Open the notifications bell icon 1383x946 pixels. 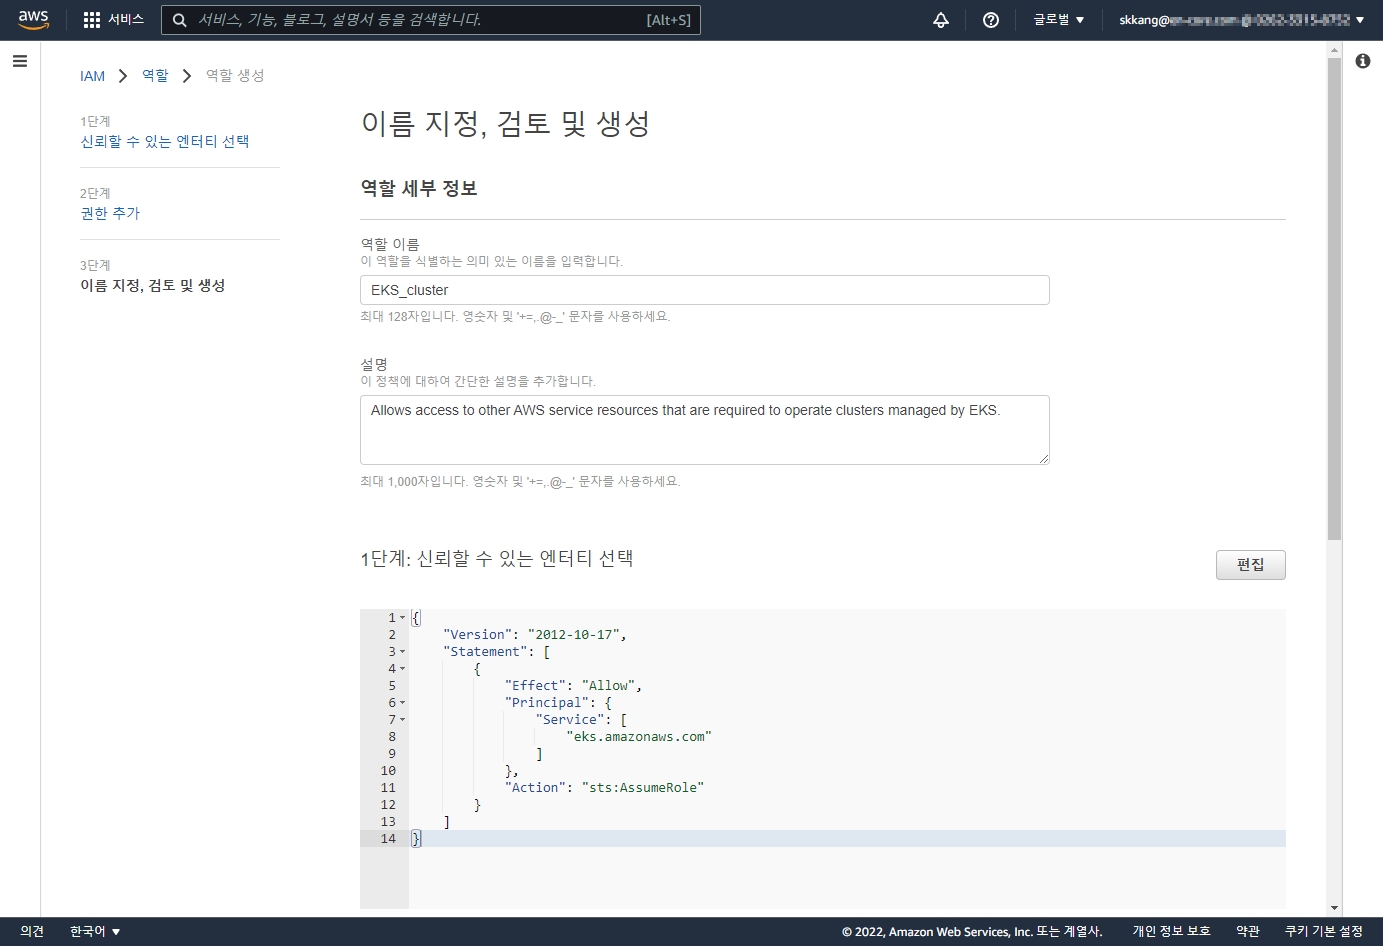[941, 20]
